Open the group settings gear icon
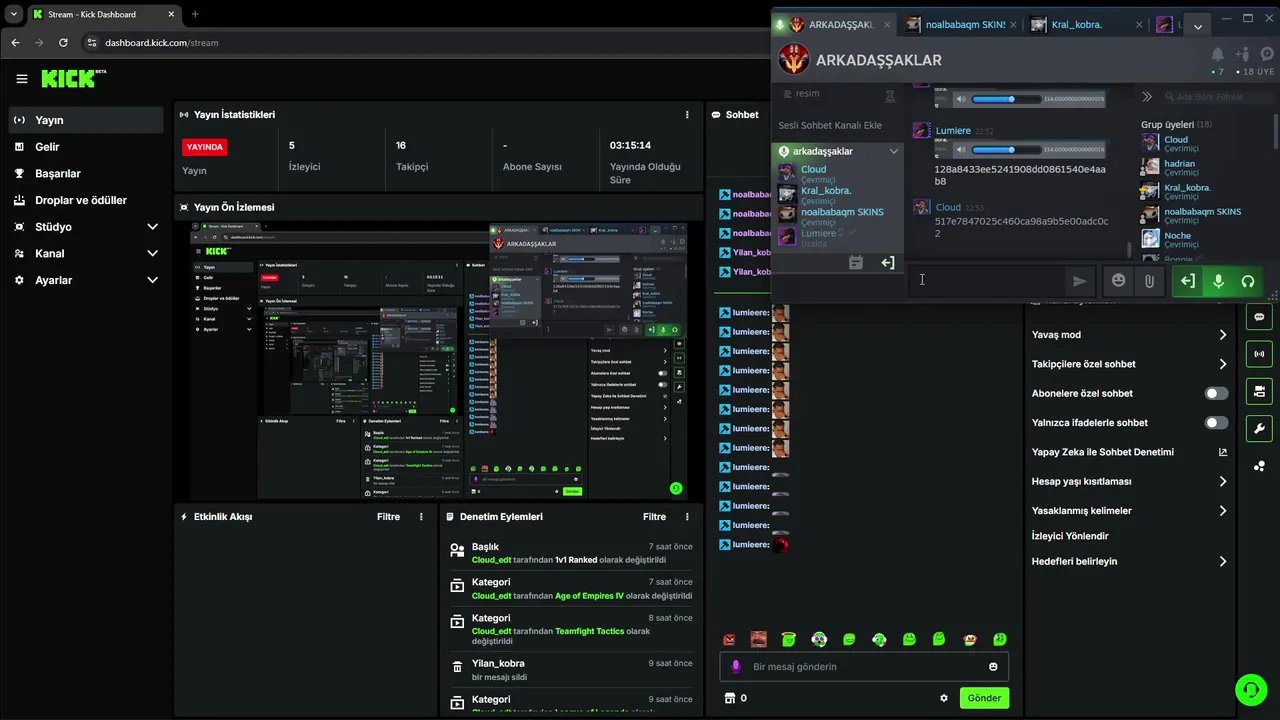Screen dimensions: 1280x720 [1267, 54]
